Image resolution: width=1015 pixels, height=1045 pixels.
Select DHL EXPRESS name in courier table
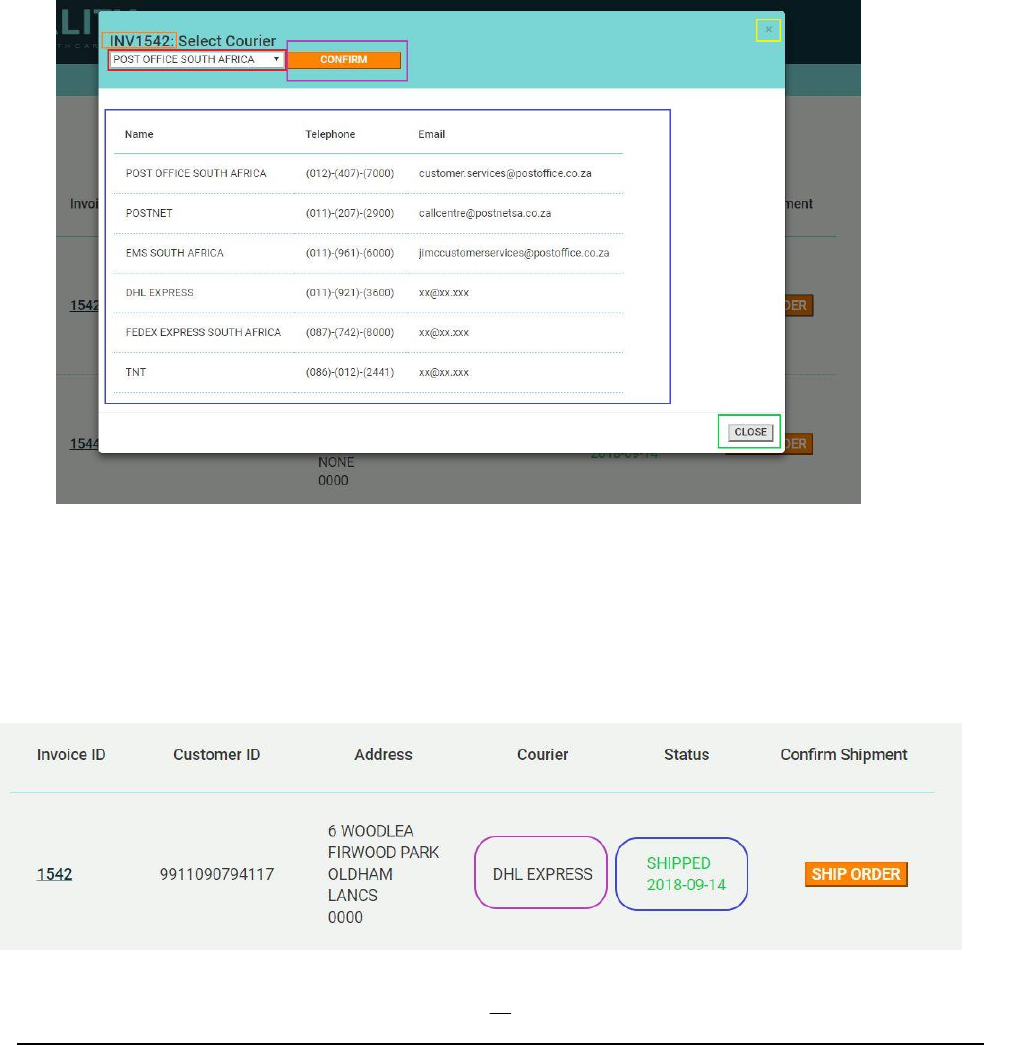[159, 293]
